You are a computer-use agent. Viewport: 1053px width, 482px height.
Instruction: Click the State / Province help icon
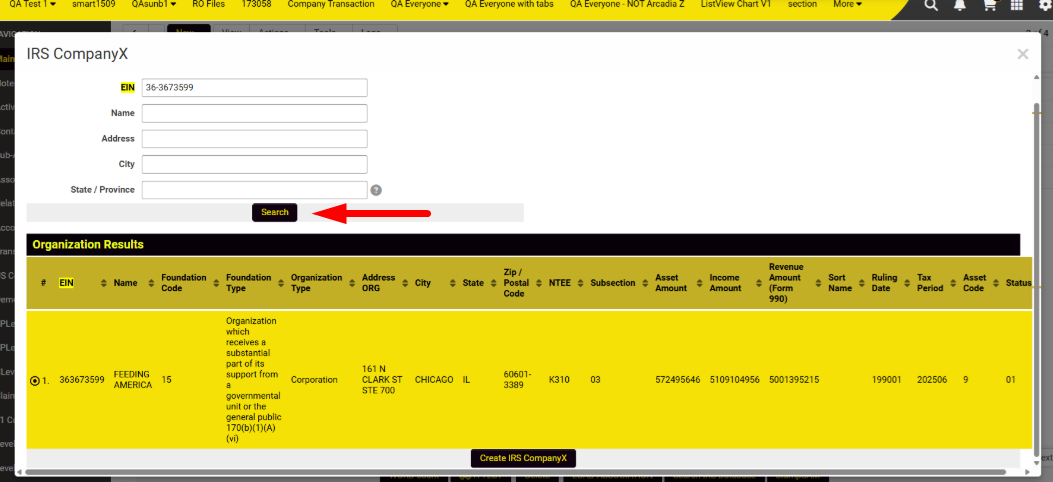[376, 190]
